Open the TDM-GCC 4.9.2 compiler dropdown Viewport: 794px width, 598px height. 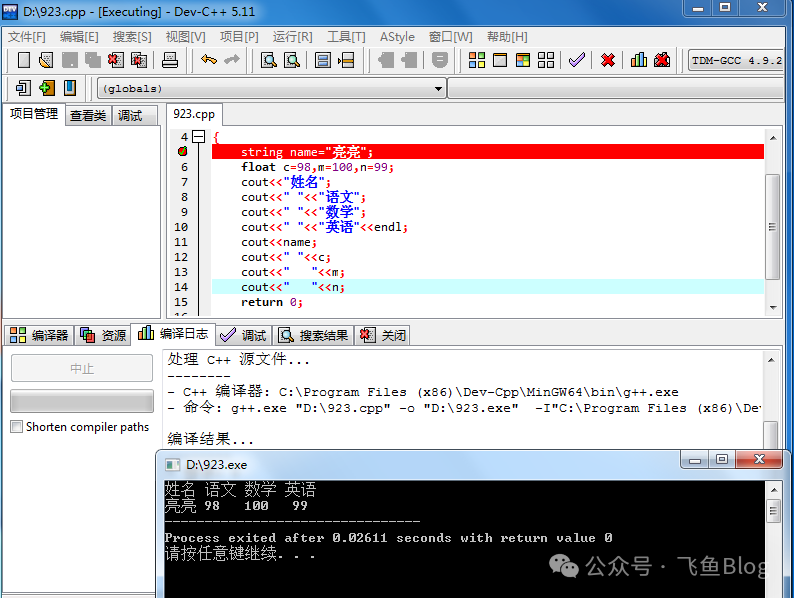coord(736,60)
